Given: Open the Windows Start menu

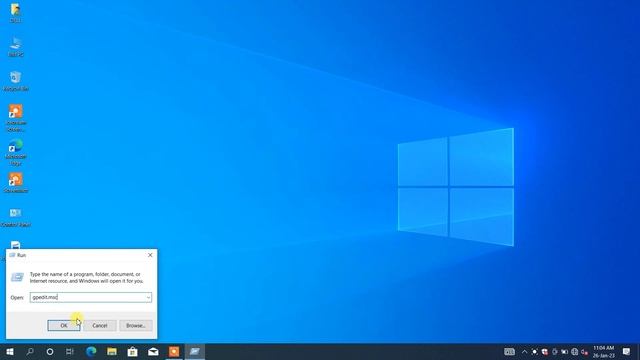Looking at the screenshot, I should pyautogui.click(x=10, y=351).
